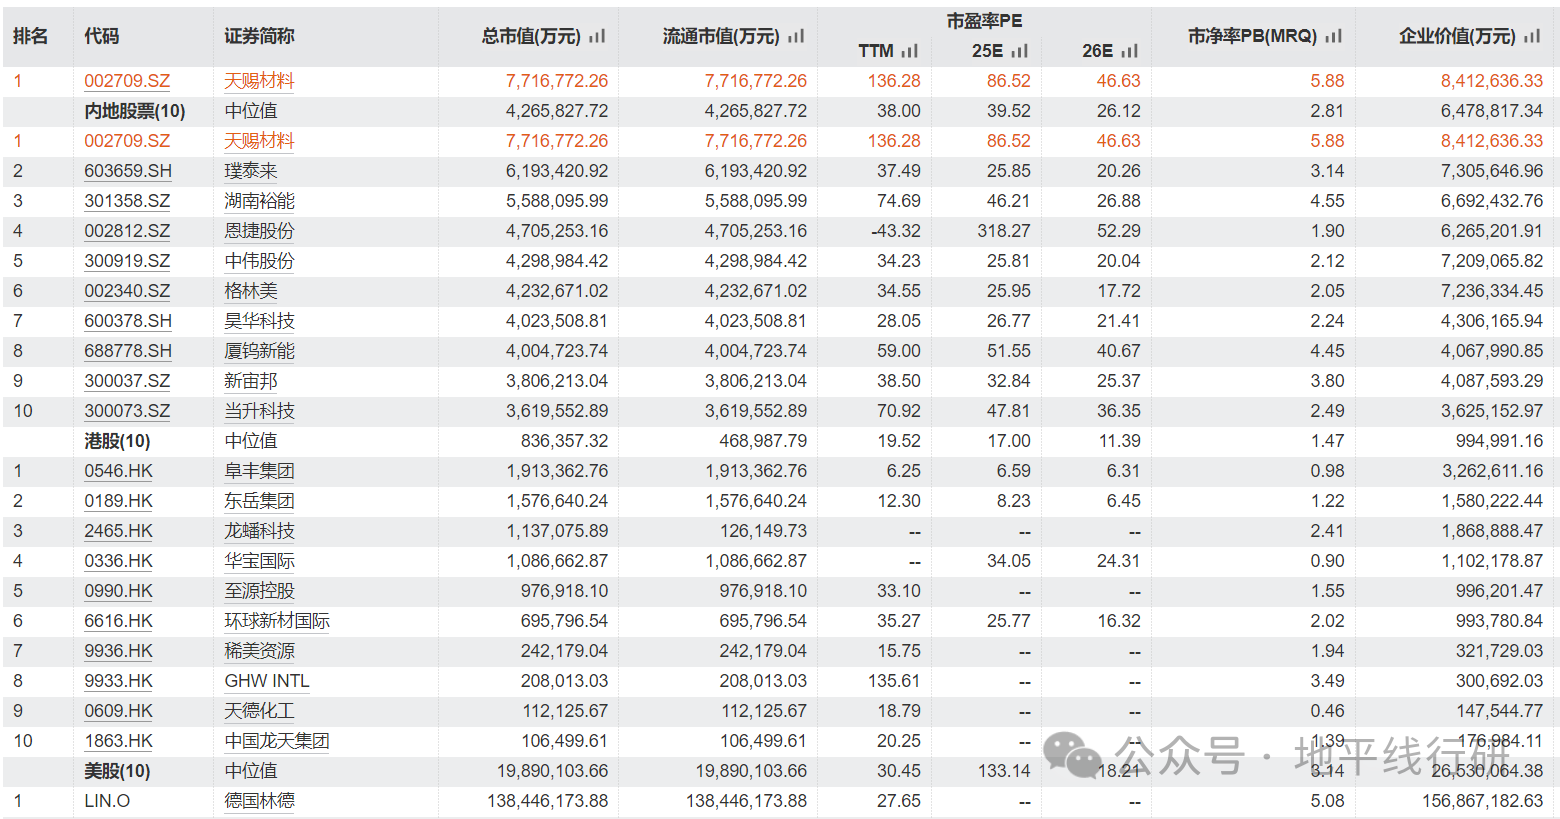Open GHW INTL stock name link
Screen dimensions: 1560x819
[266, 681]
